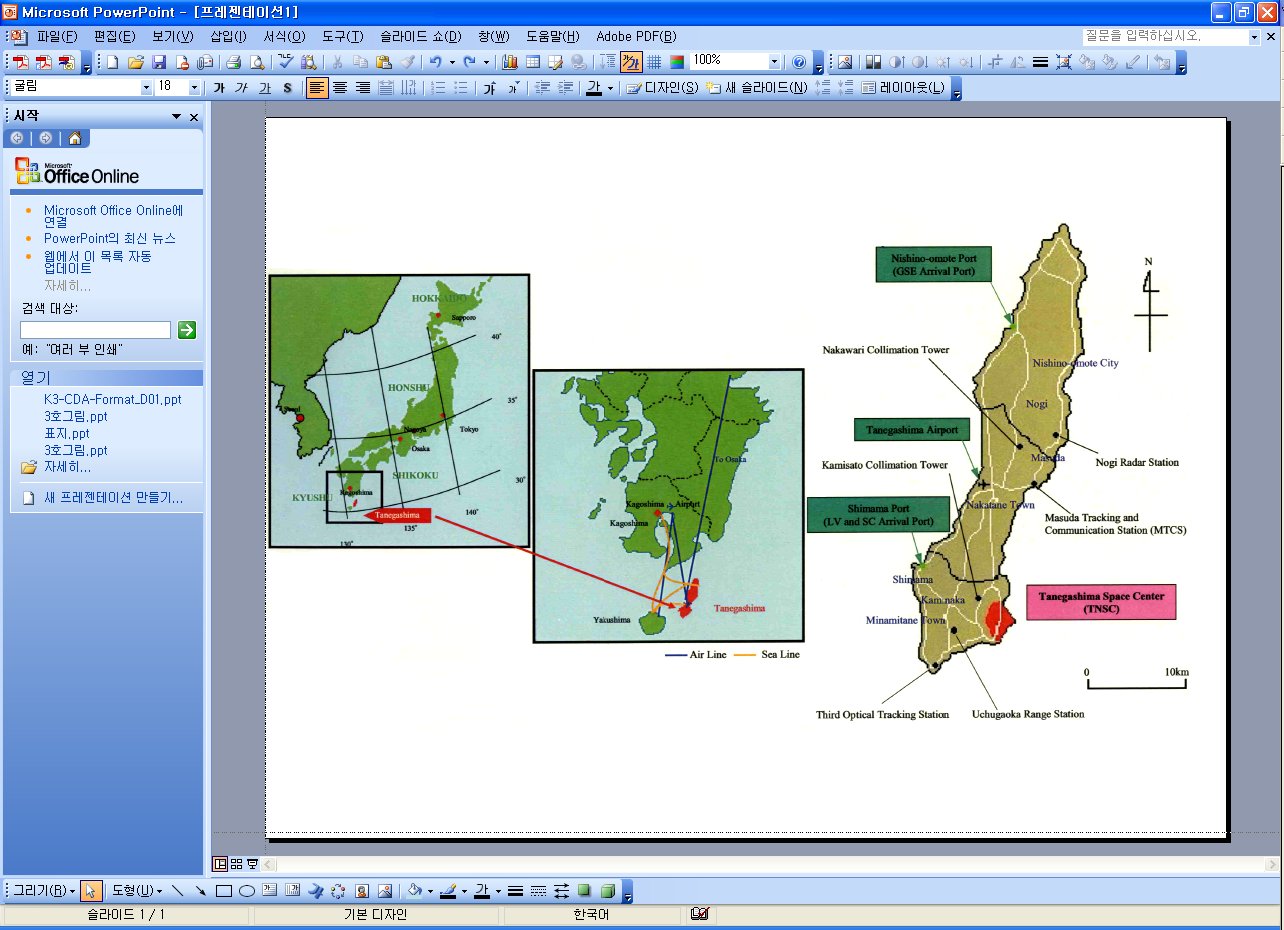Open the font name dropdown
The image size is (1284, 930).
pyautogui.click(x=146, y=88)
